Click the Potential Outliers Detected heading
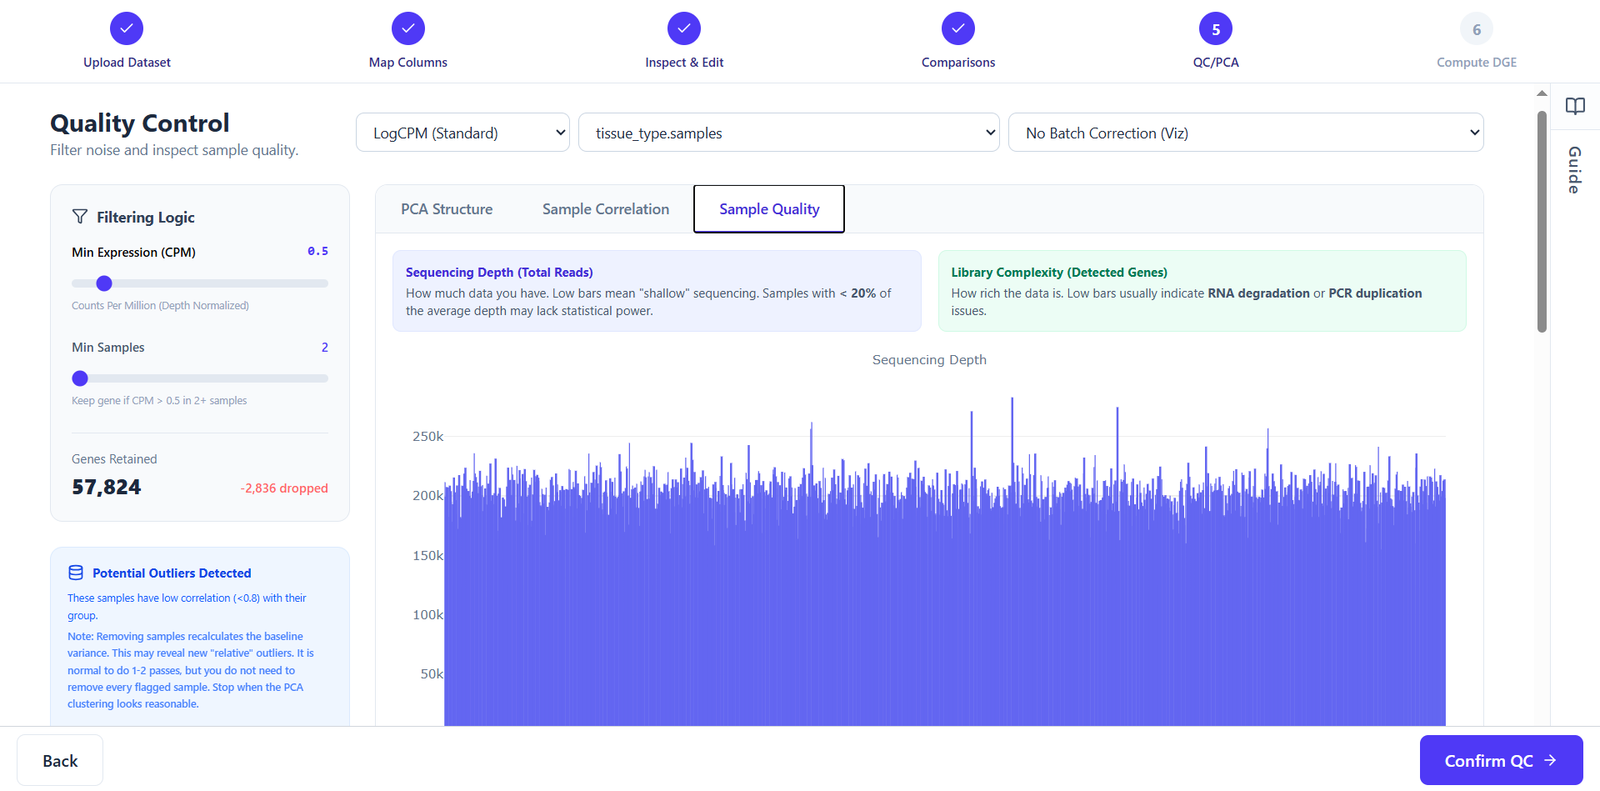 pyautogui.click(x=172, y=573)
